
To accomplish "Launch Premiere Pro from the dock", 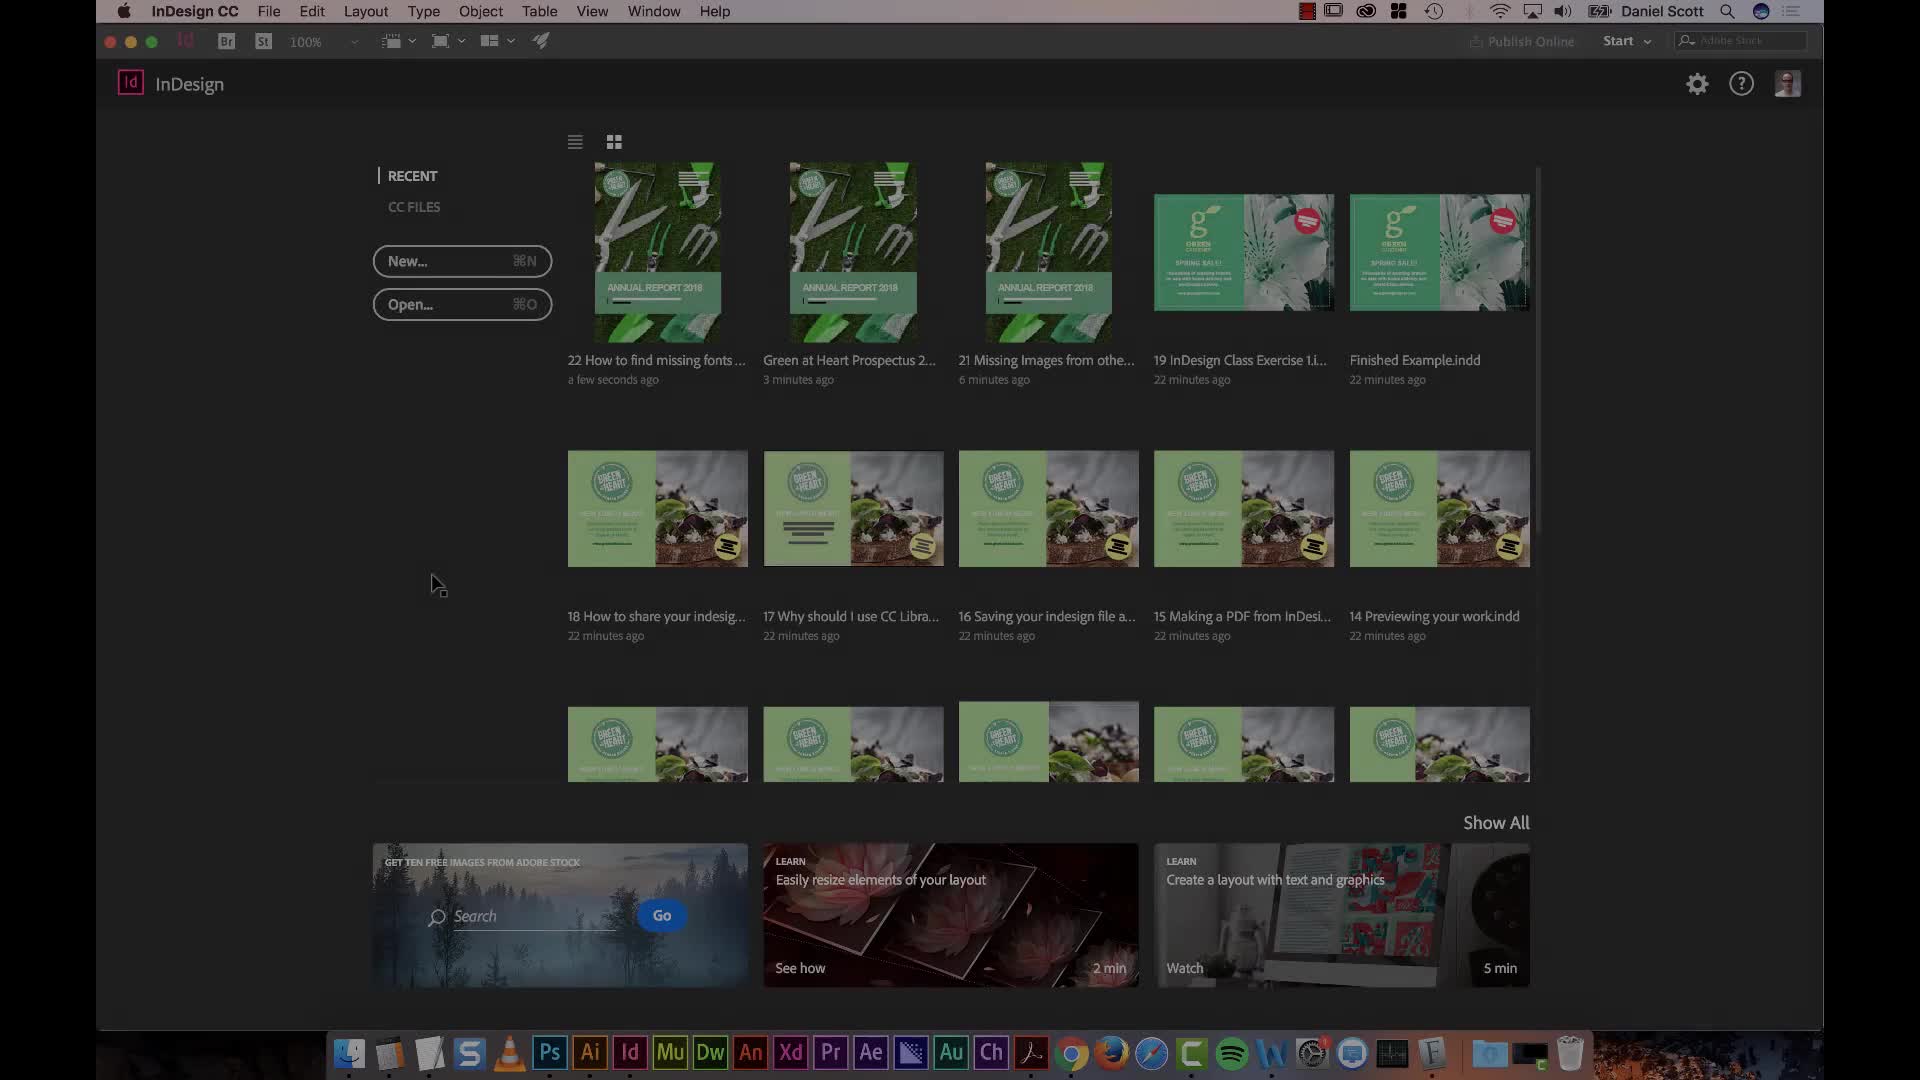I will point(830,1052).
